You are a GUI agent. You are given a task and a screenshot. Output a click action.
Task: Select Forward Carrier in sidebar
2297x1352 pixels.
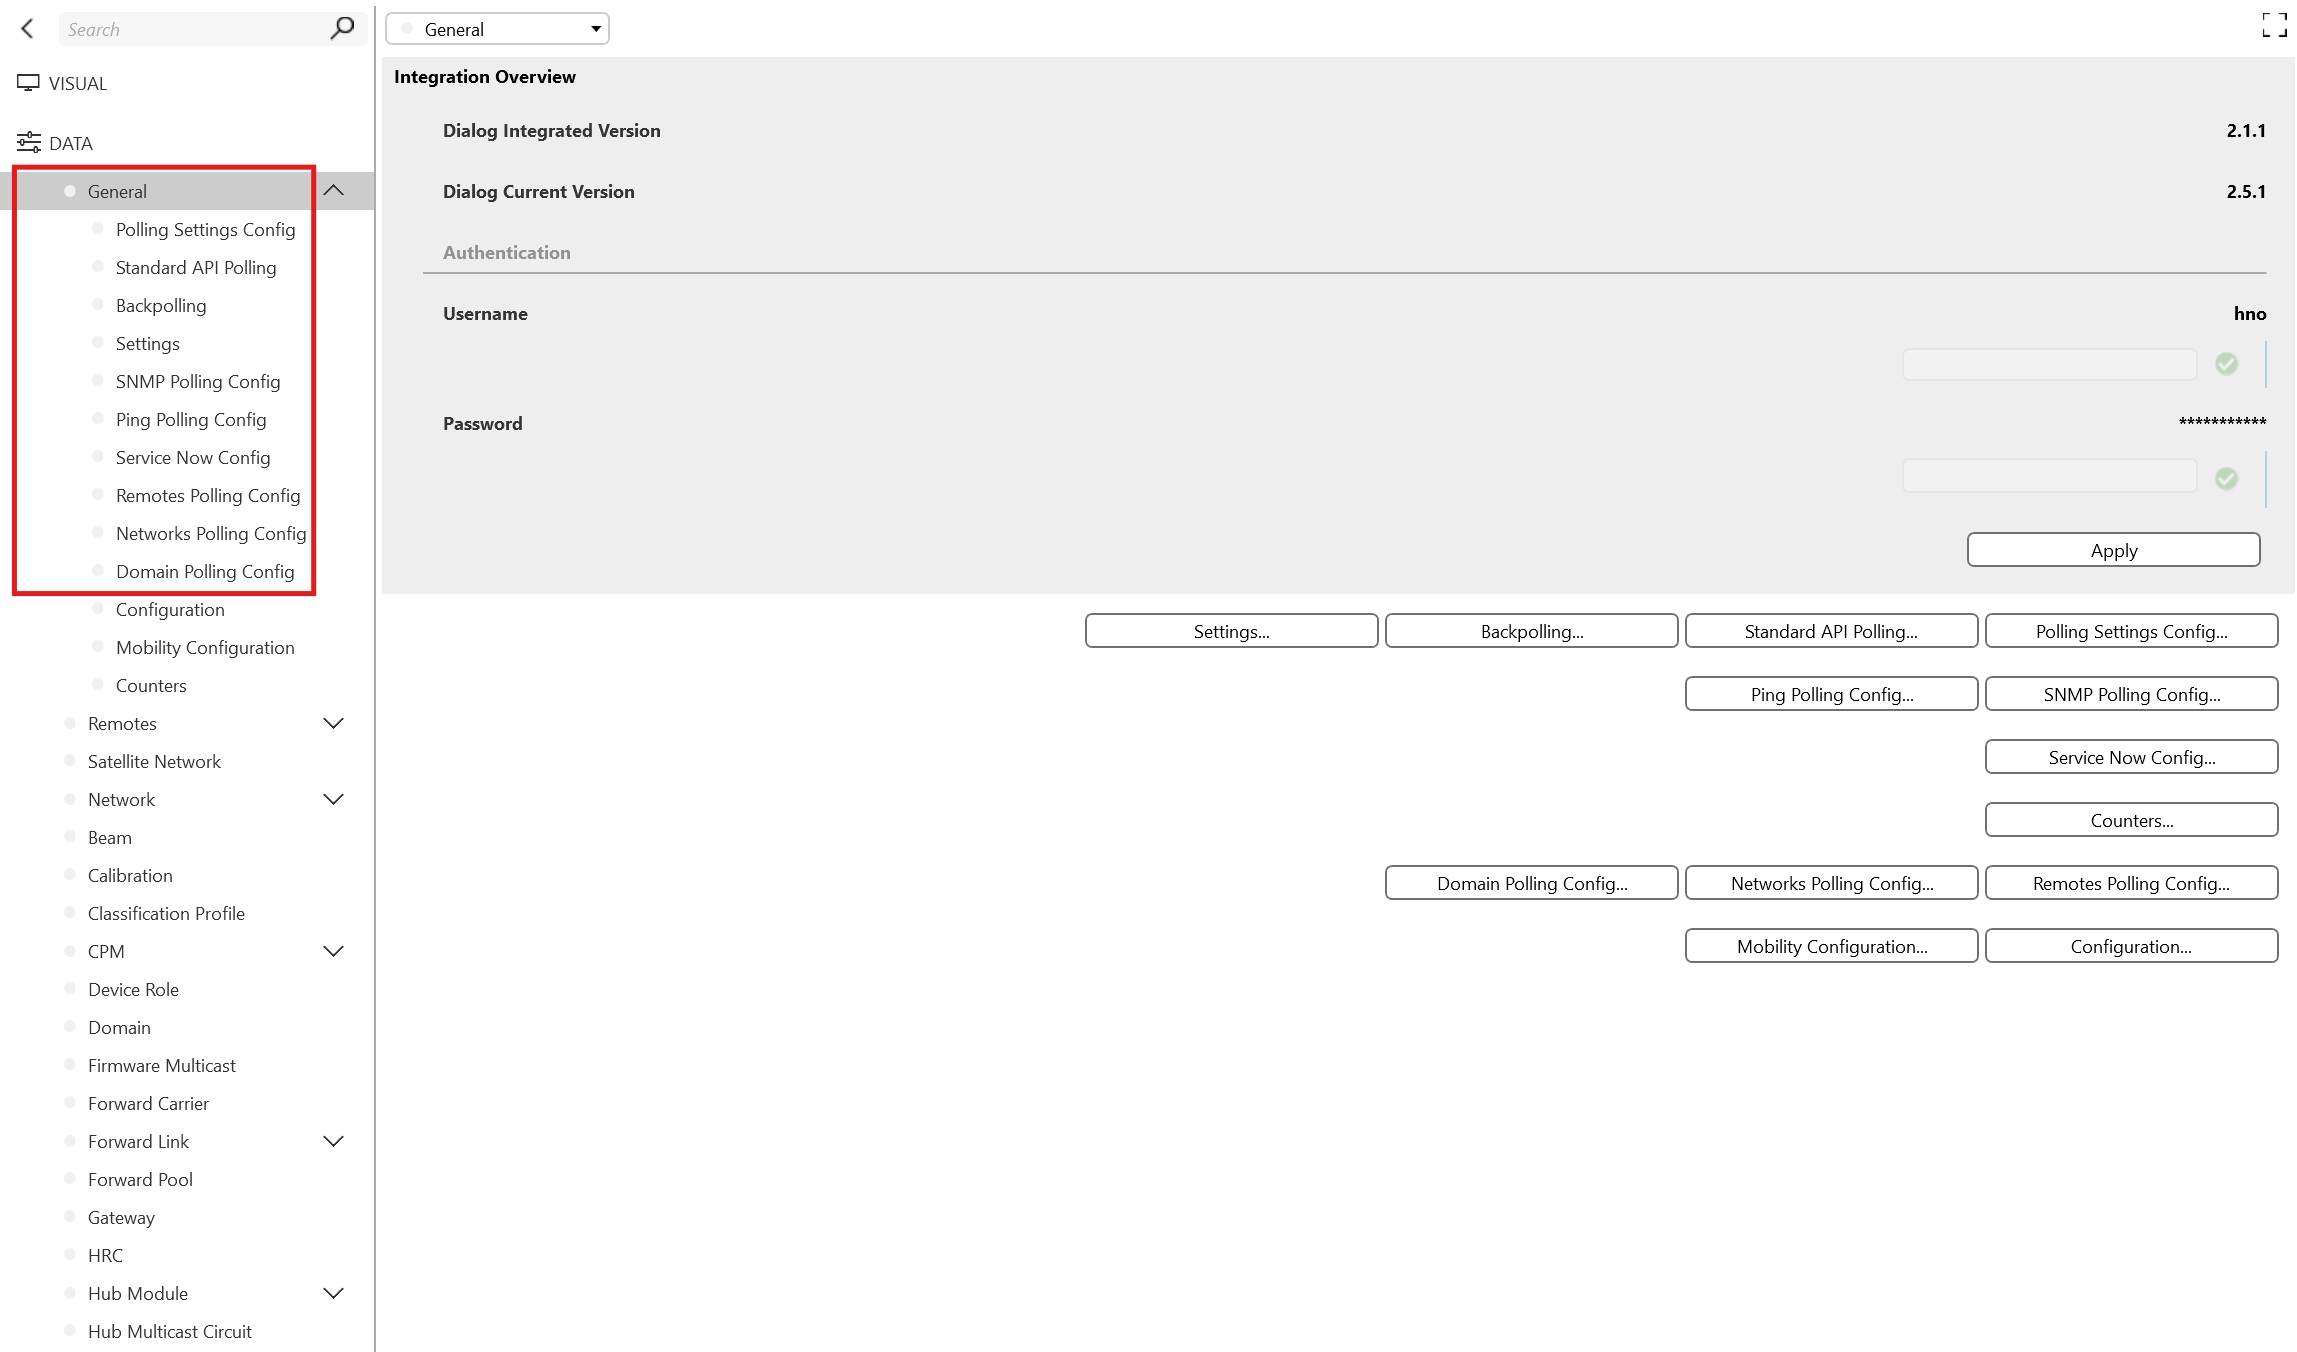[148, 1103]
